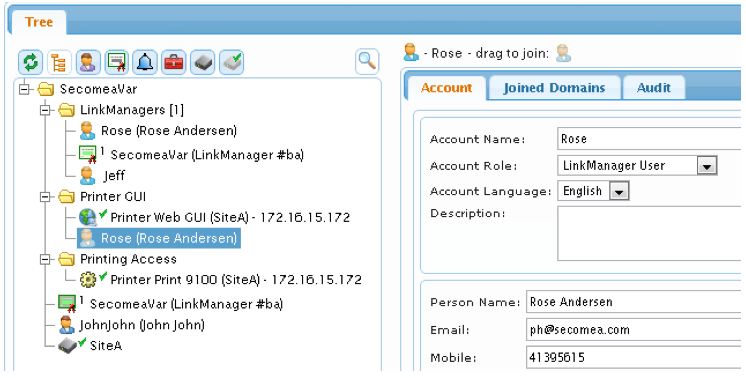Click the gear icon of Printer Print 9100
This screenshot has height=378, width=746.
tap(88, 279)
